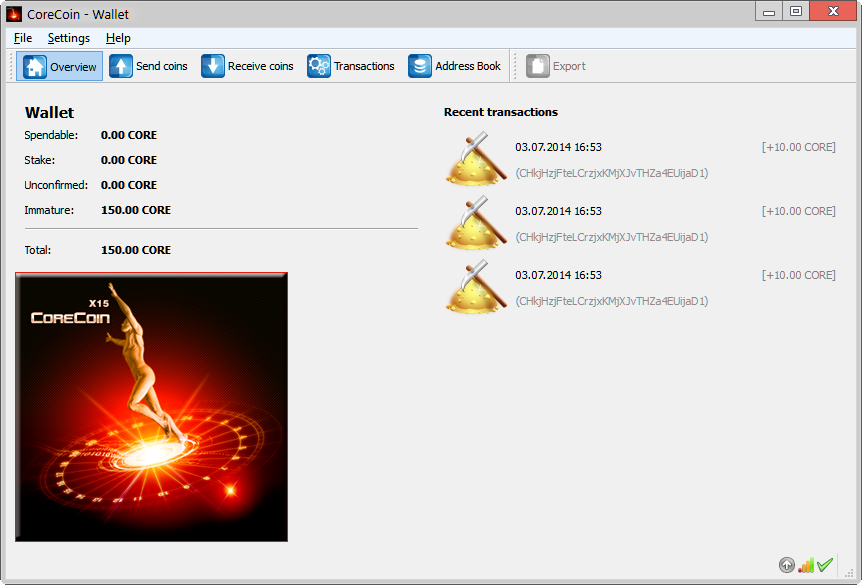Viewport: 862px width, 585px height.
Task: Open the File menu
Action: [23, 38]
